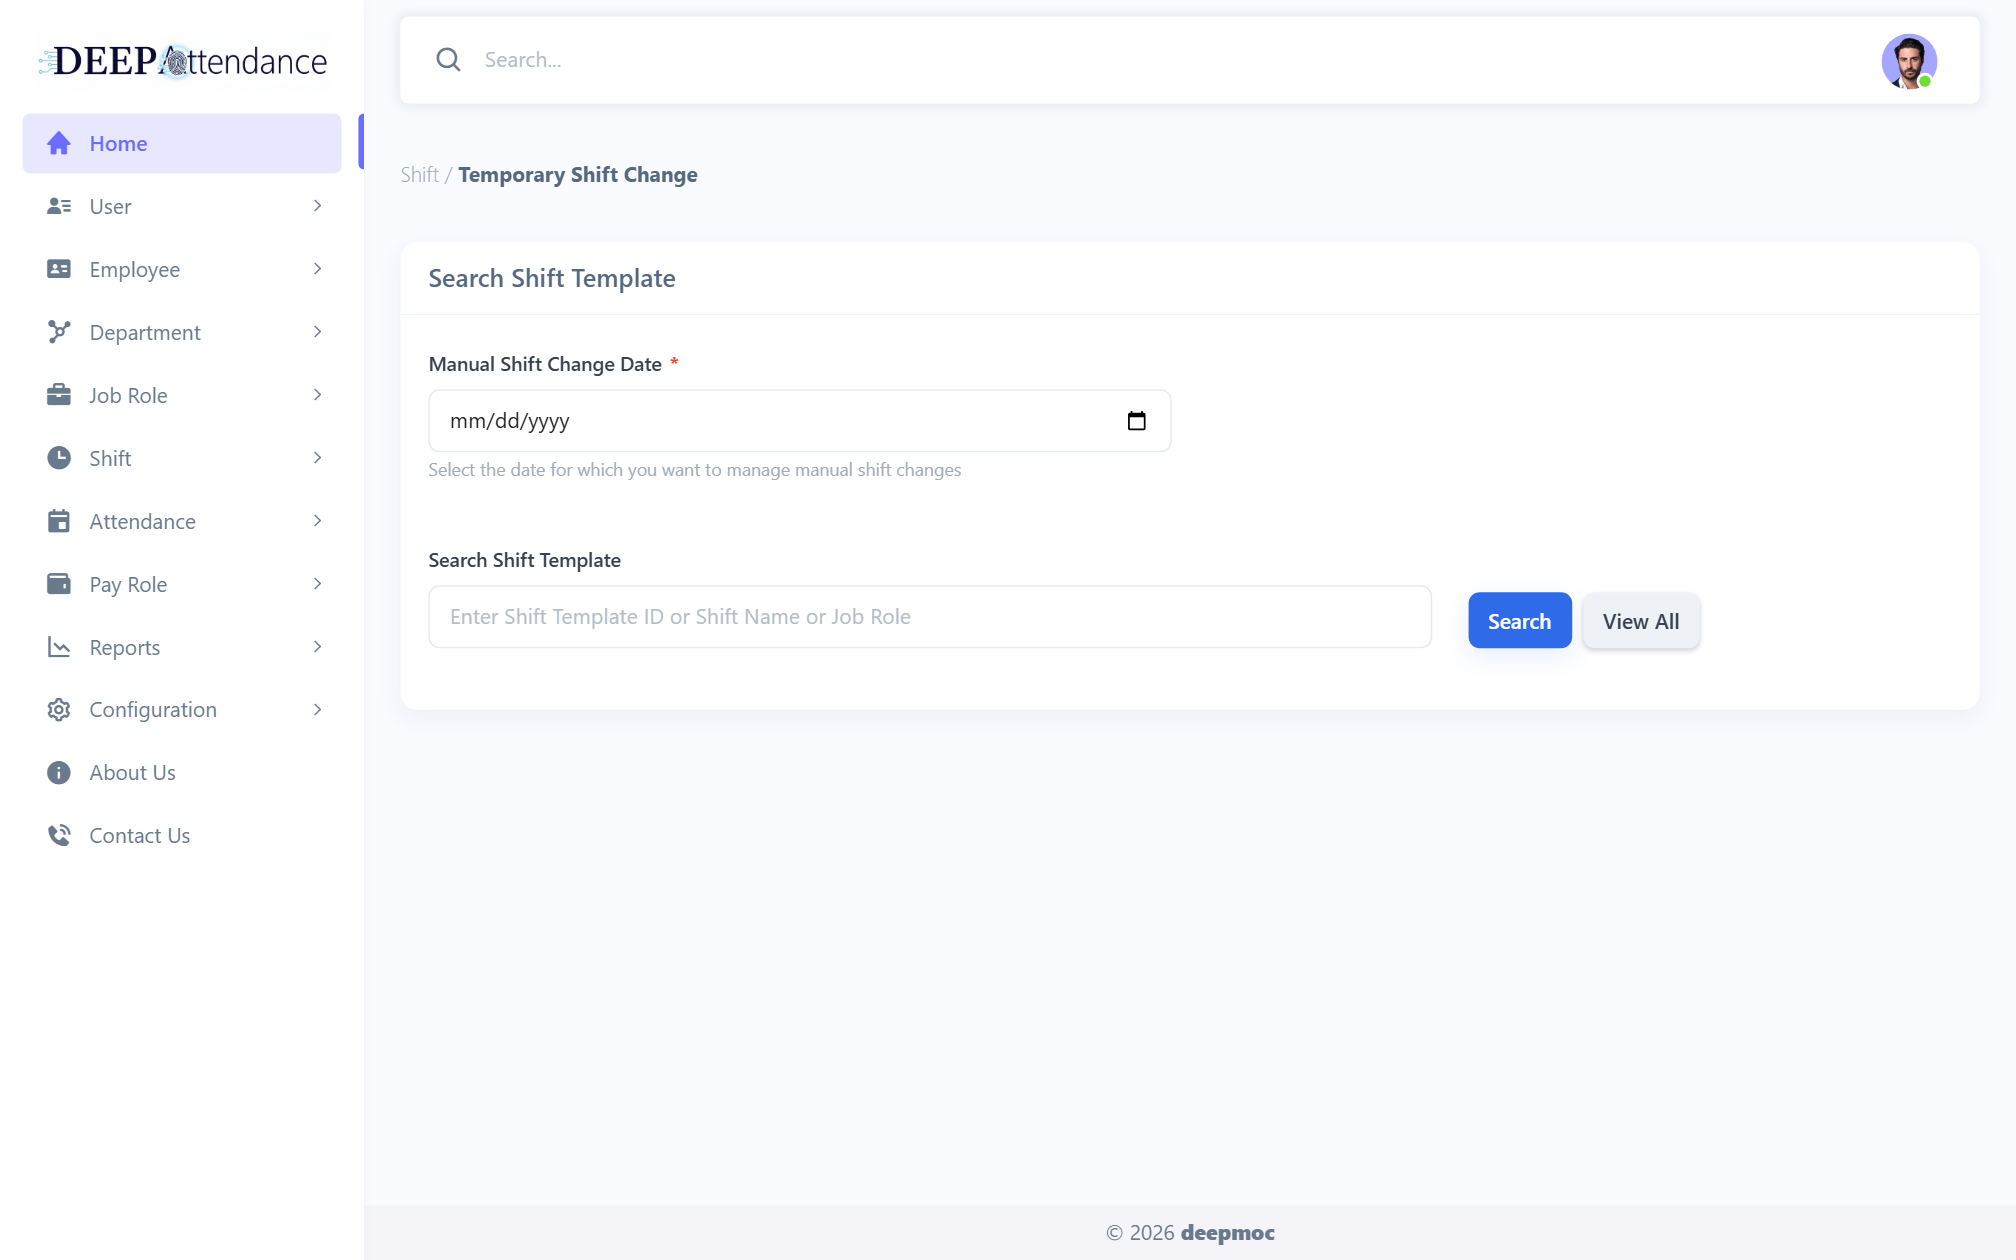Click the Configuration gear icon
Screen dimensions: 2016x1260
59,710
